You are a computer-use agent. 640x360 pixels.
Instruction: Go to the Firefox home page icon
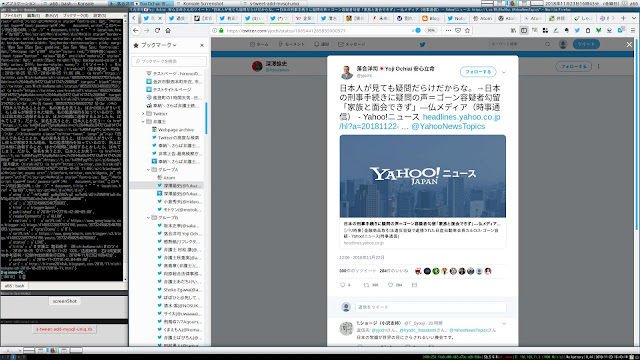[168, 31]
